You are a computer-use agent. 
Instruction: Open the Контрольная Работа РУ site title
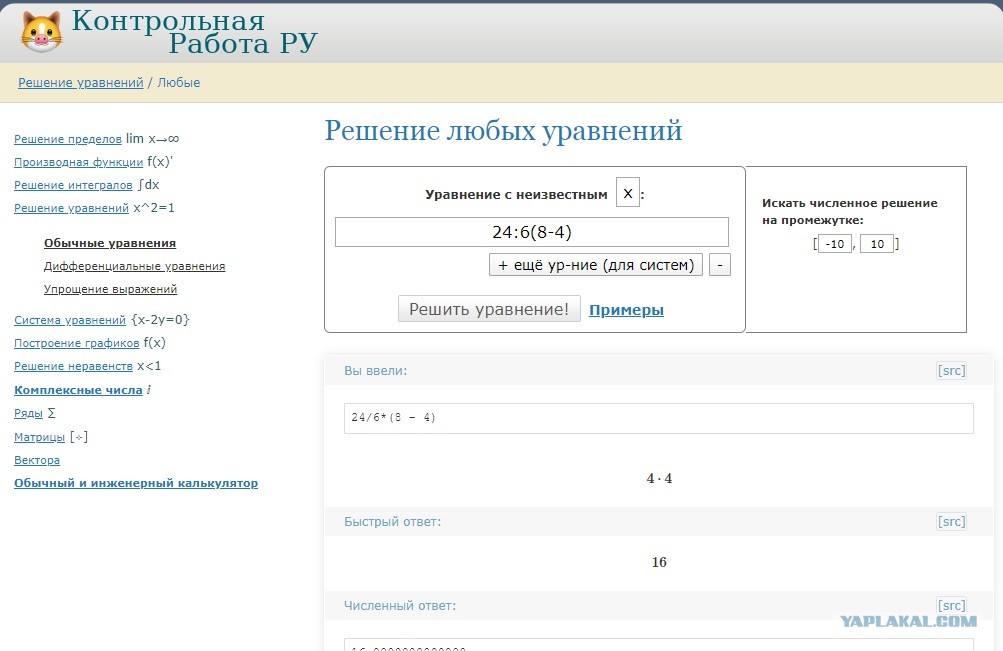tap(194, 32)
